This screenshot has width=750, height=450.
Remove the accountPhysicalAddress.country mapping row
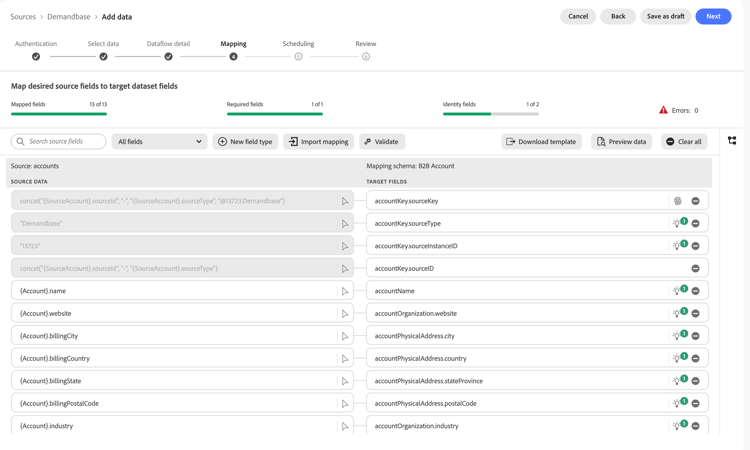click(695, 358)
